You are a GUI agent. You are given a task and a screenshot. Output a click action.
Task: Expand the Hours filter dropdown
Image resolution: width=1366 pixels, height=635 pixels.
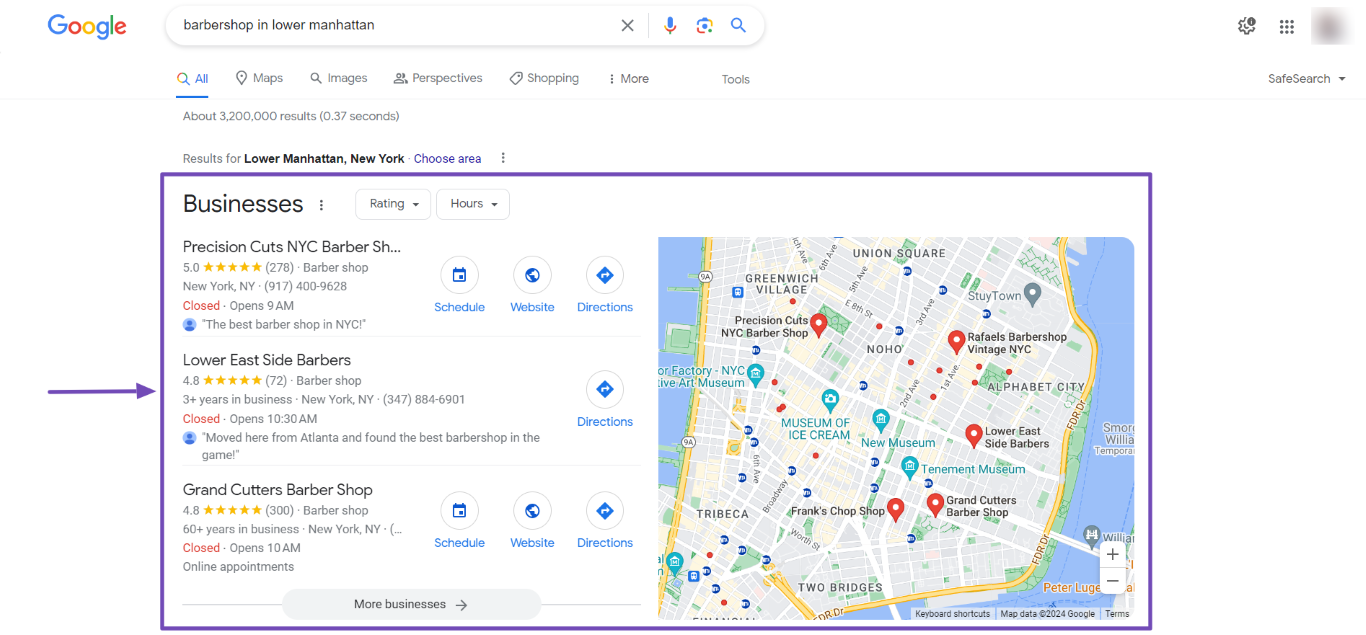473,204
